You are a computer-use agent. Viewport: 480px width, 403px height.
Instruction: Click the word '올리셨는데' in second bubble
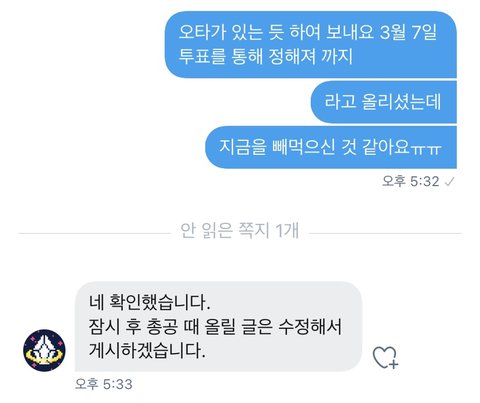click(x=402, y=102)
